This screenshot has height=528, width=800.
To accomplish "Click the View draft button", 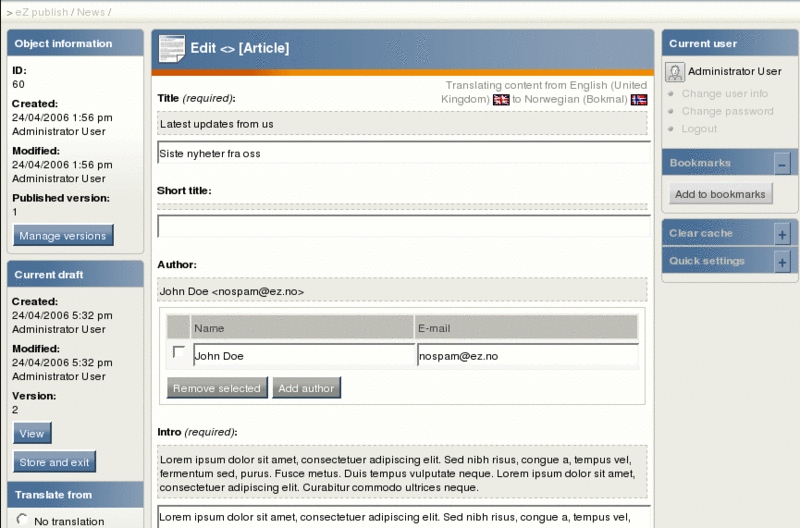I will [32, 433].
